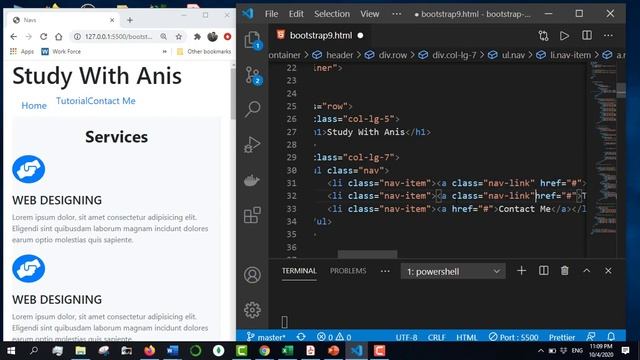Click the master branch in status bar
This screenshot has width=640, height=360.
point(266,337)
